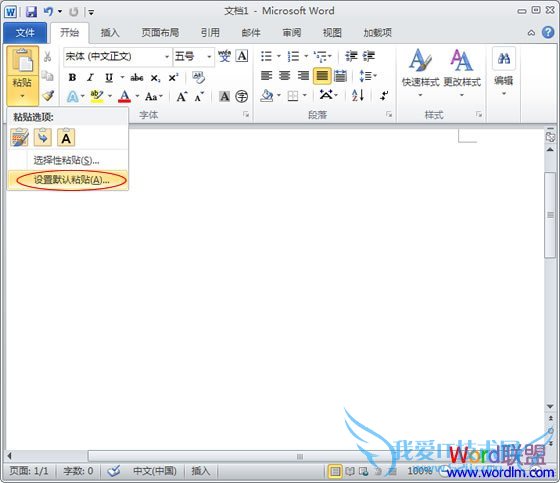
Task: Center align text
Action: (x=285, y=75)
